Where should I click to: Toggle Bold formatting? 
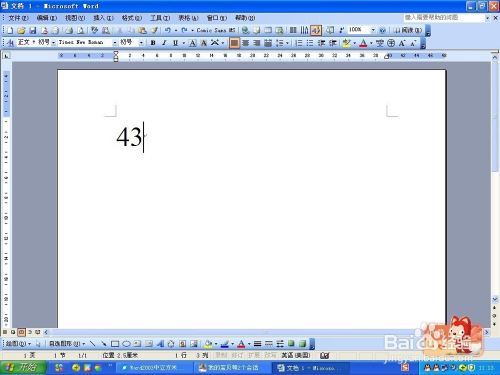pos(153,43)
